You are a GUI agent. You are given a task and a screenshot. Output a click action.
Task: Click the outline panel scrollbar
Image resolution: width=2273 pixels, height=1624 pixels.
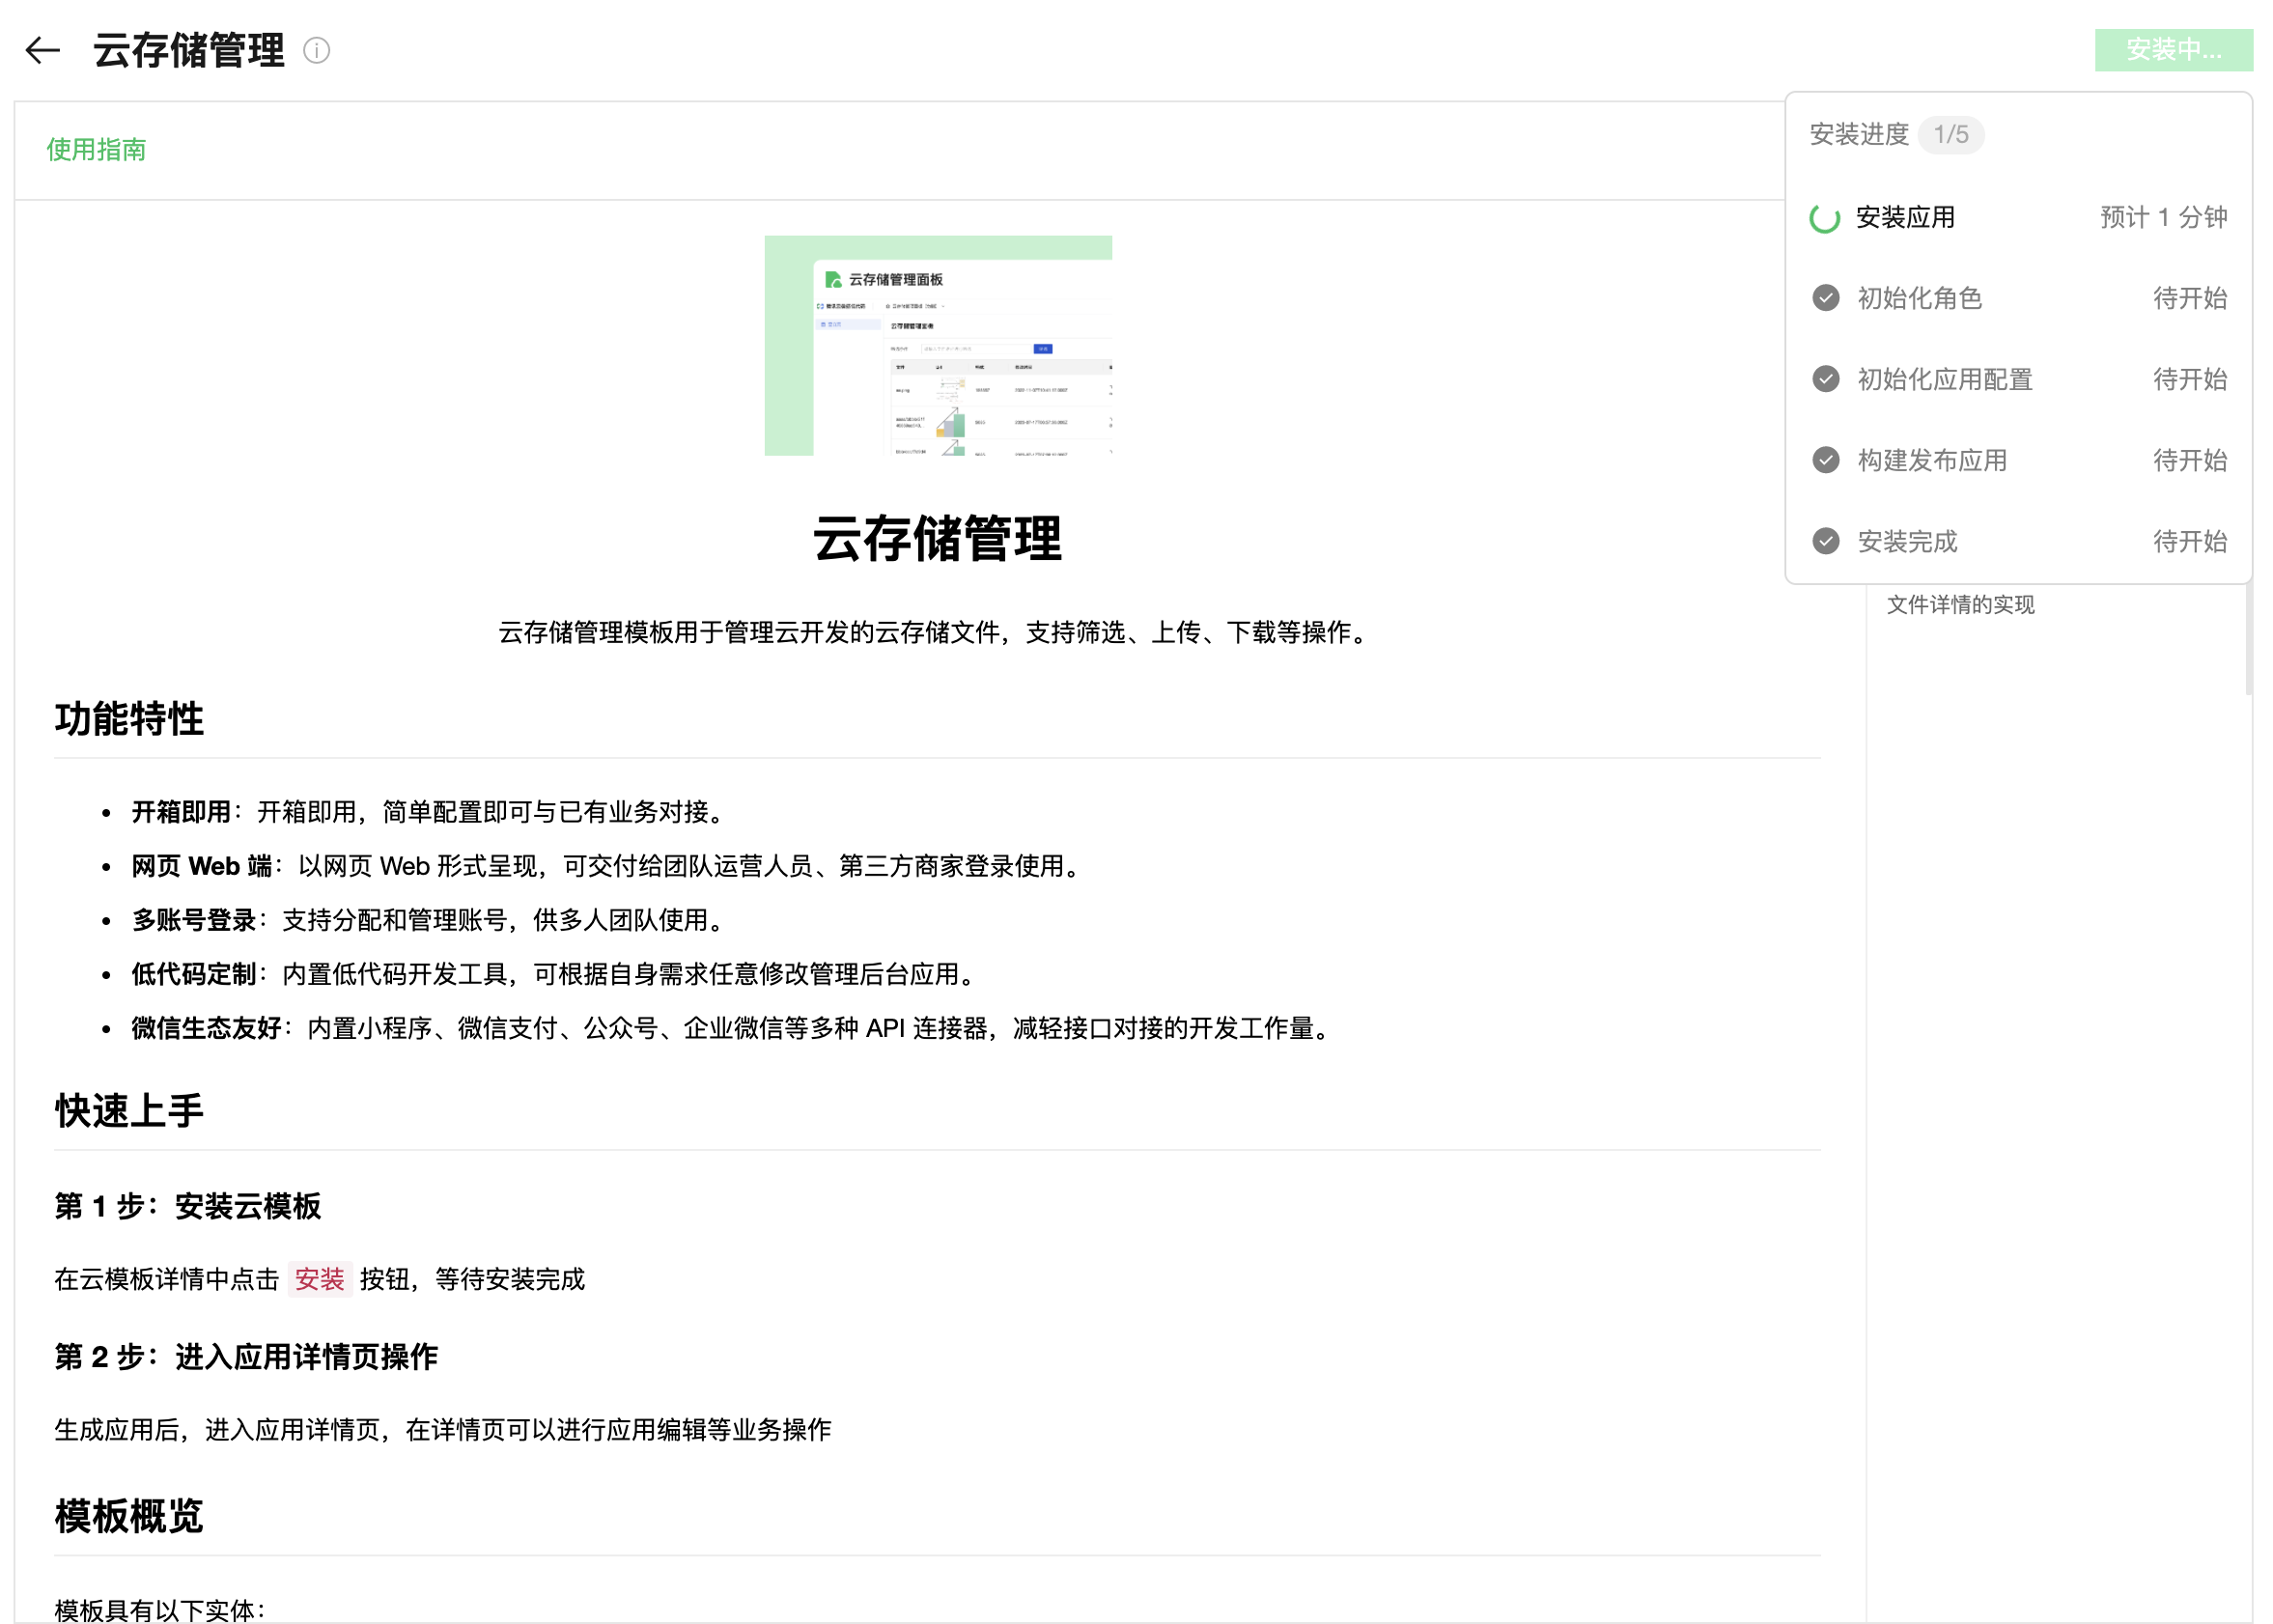click(x=2248, y=640)
